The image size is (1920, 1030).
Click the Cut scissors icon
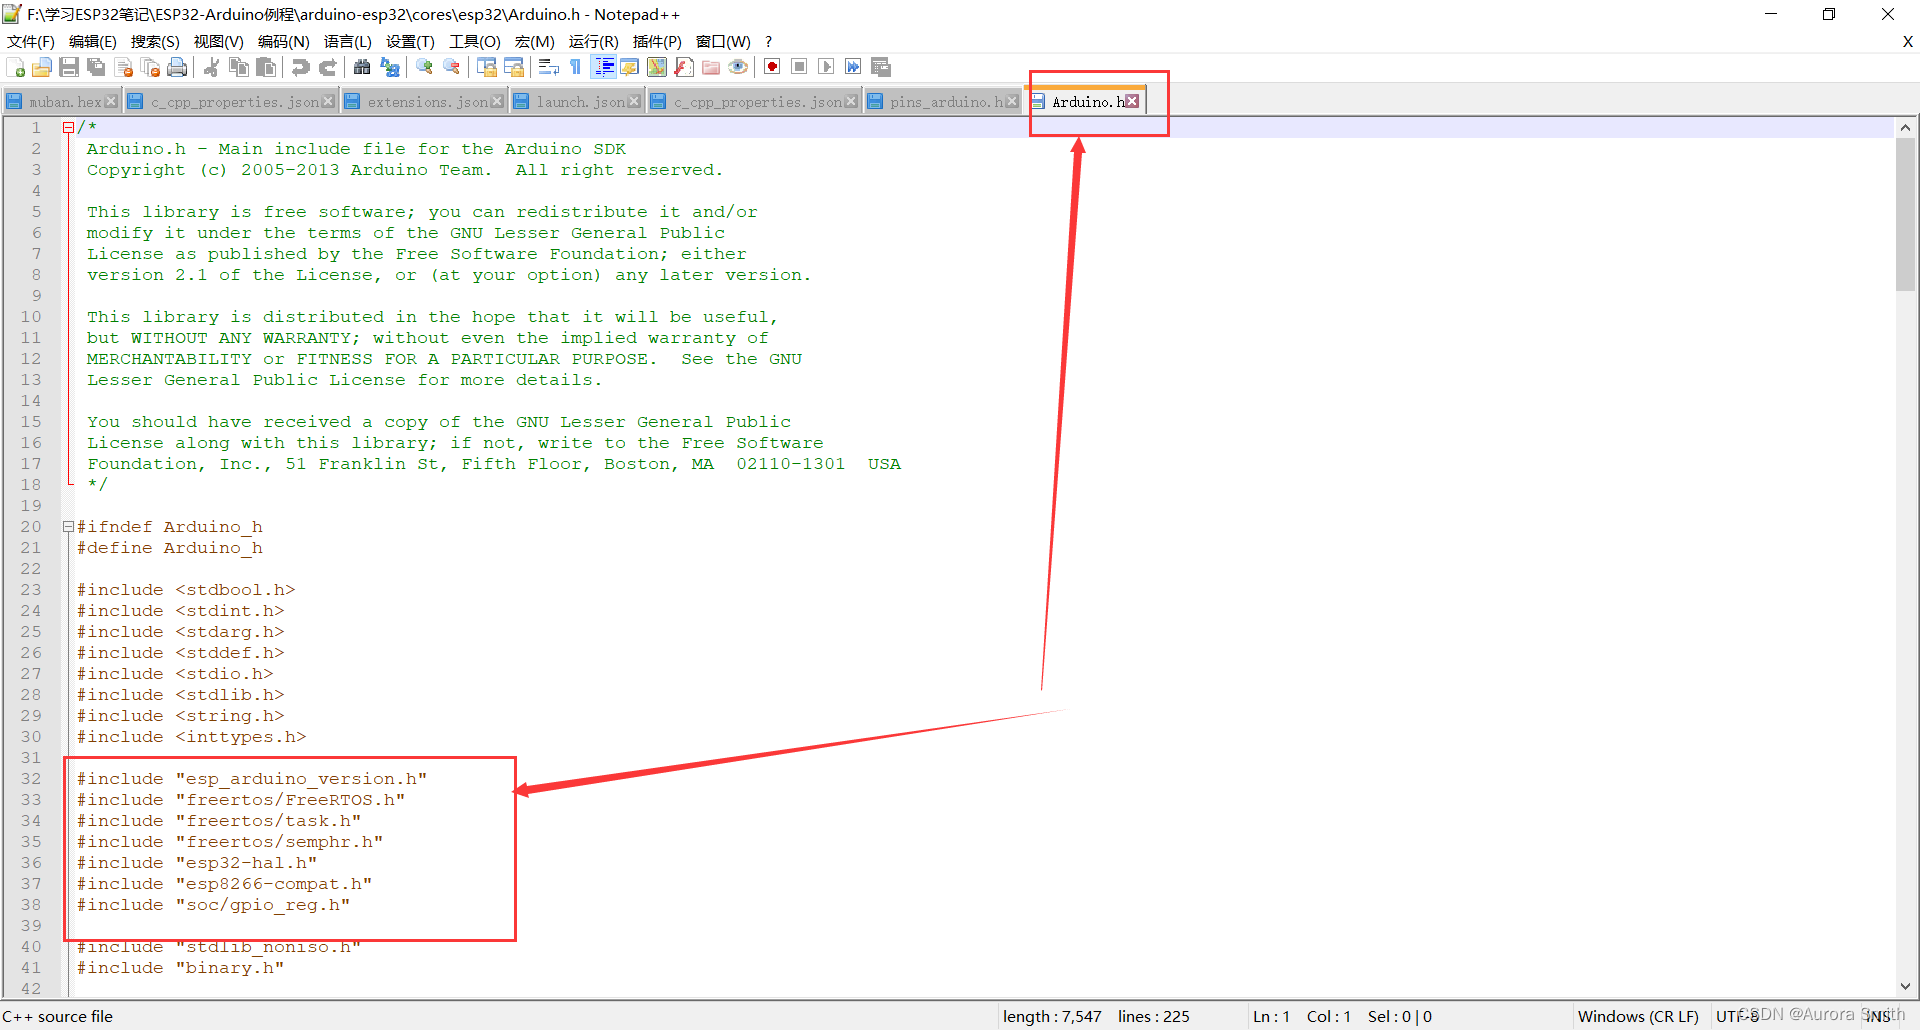point(211,67)
